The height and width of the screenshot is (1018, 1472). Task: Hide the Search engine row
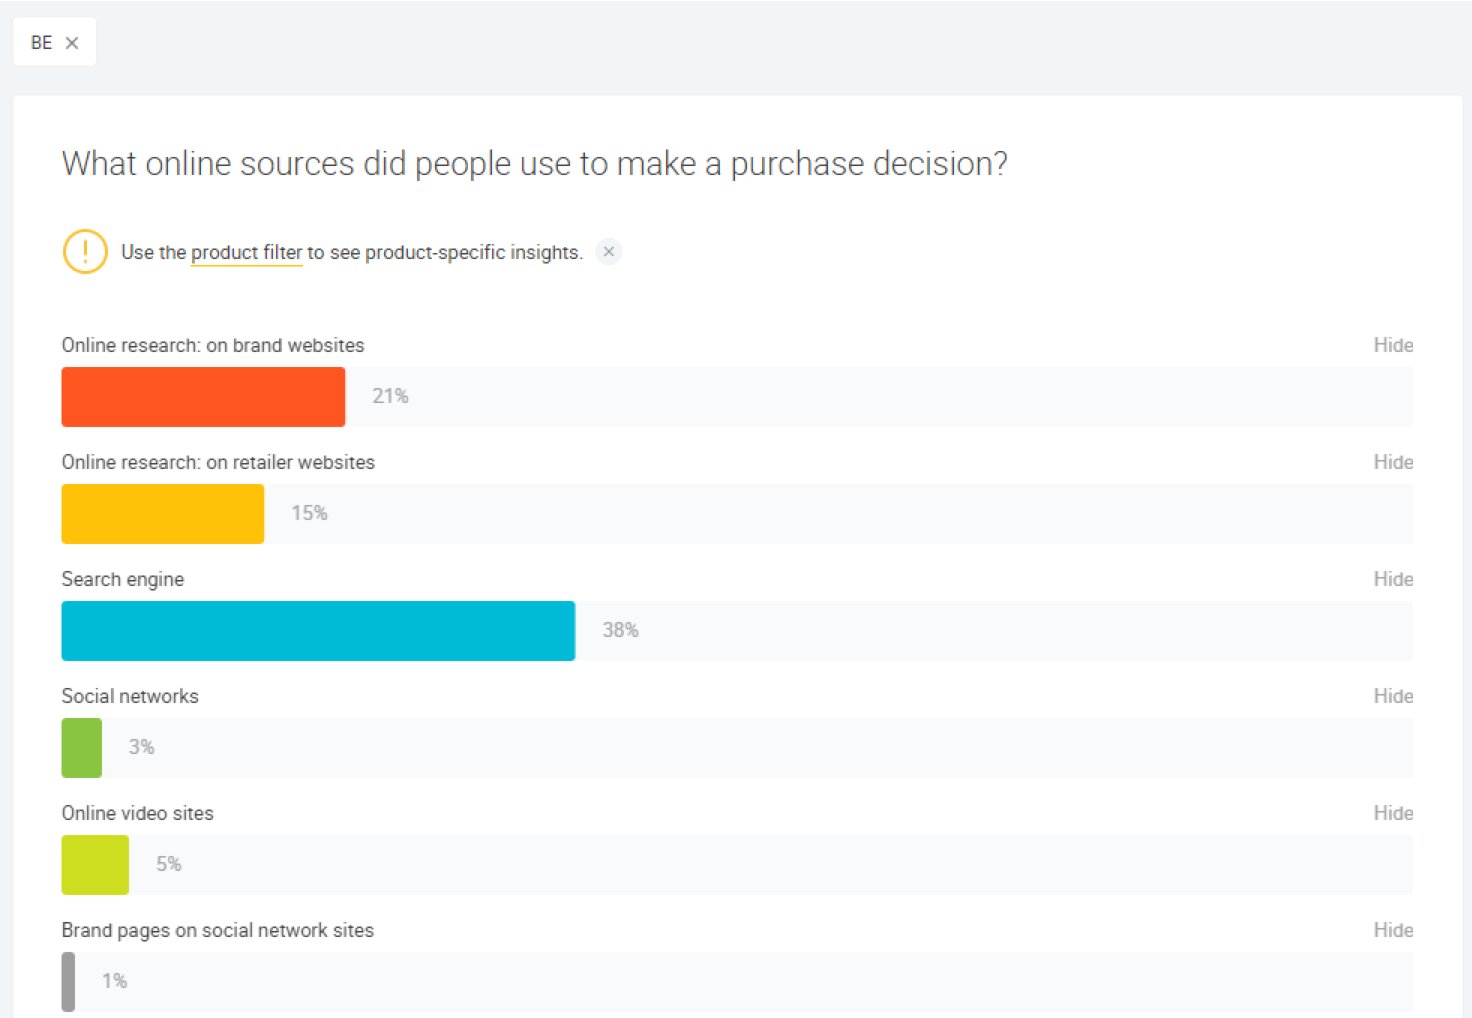[x=1392, y=579]
